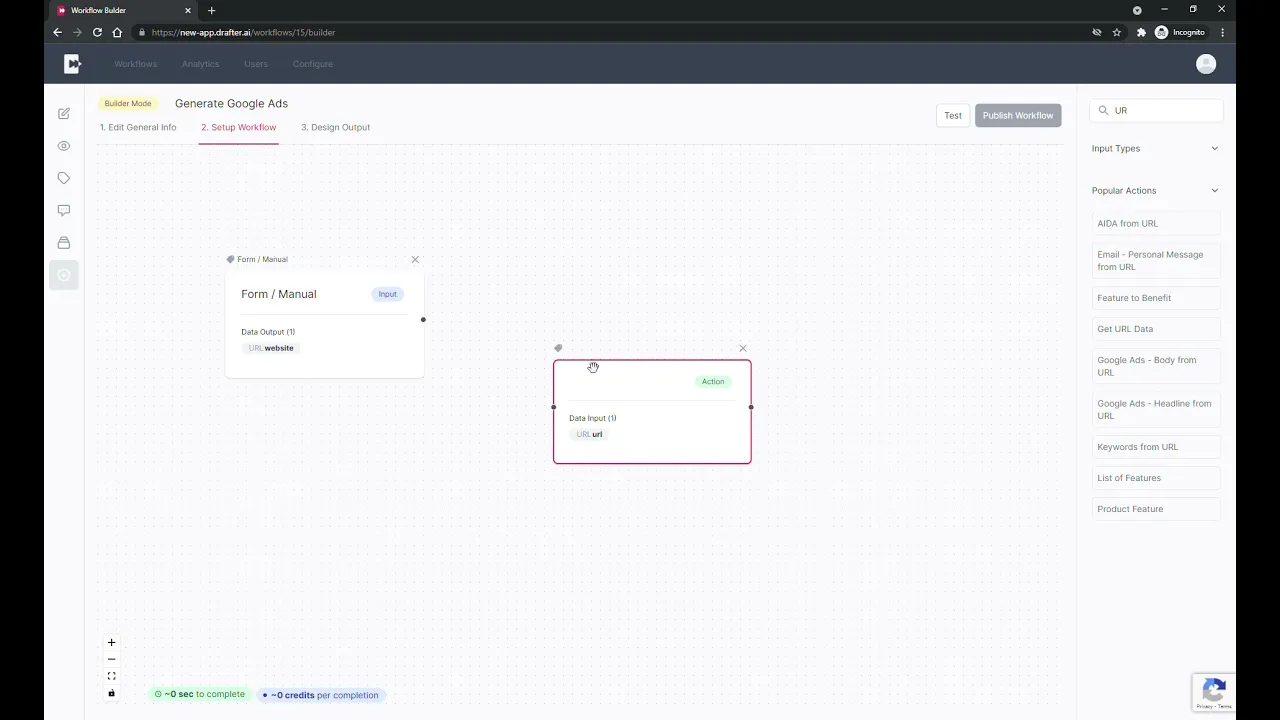
Task: Switch to 1. Edit General Info tab
Action: click(x=138, y=127)
